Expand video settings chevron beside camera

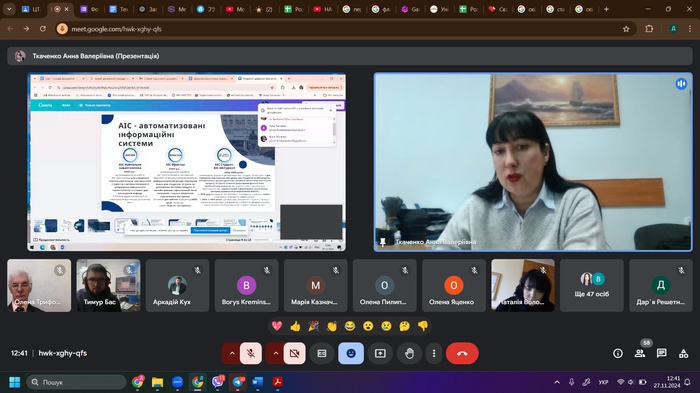[x=275, y=353]
